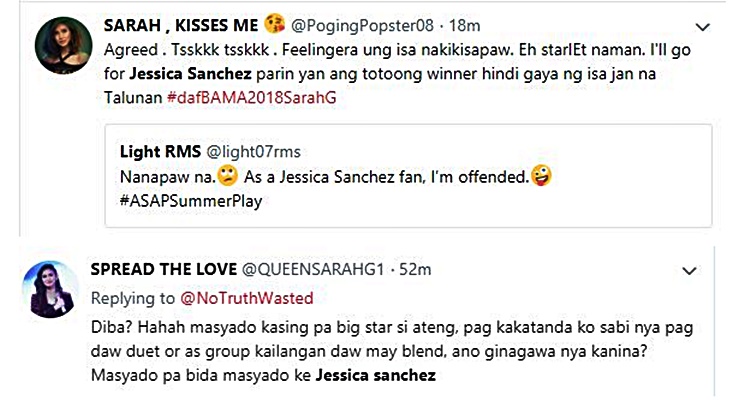Open the Light RMS quoted author name
The image size is (750, 400).
tap(159, 152)
